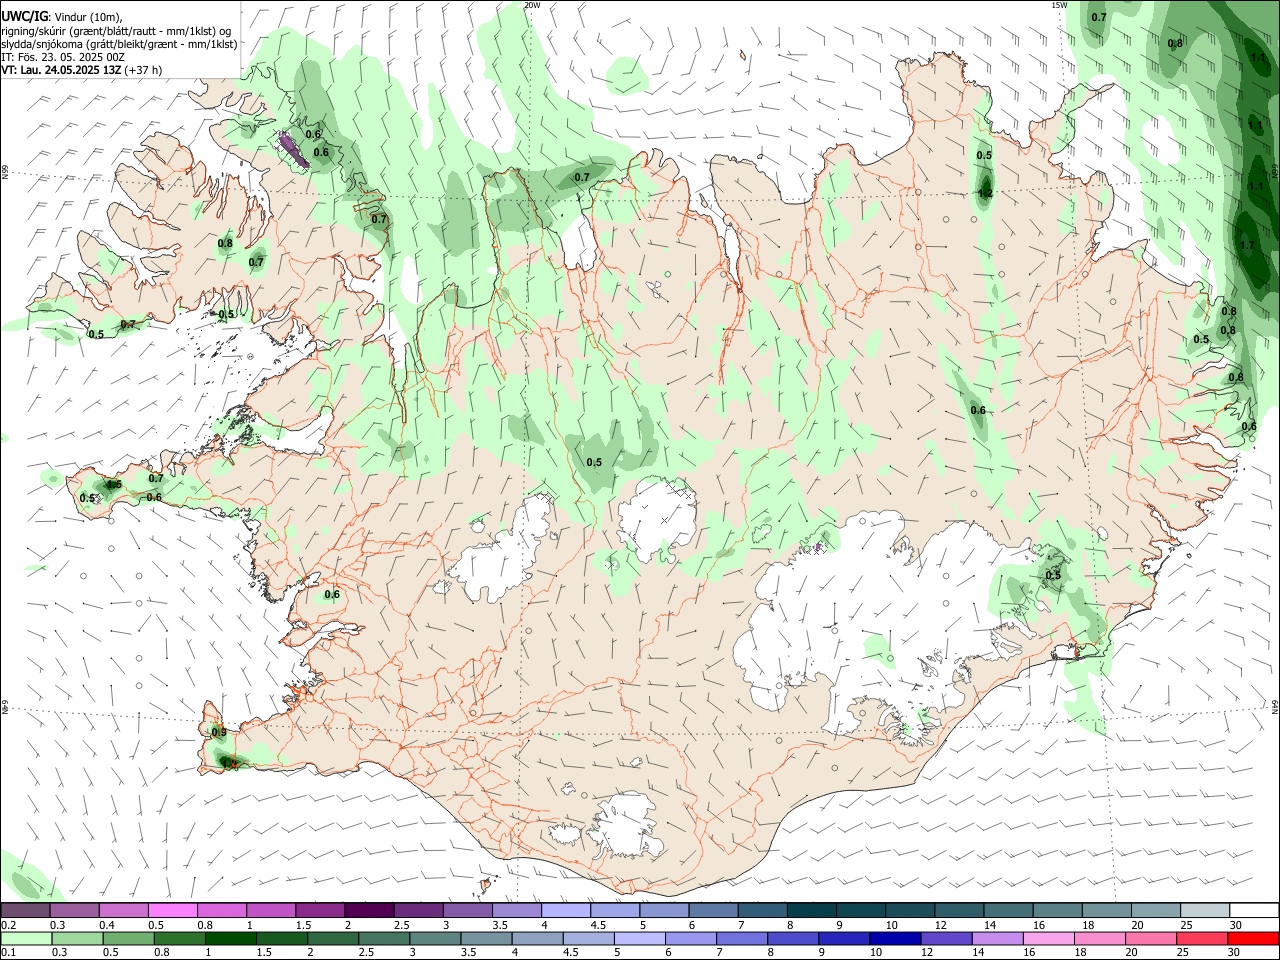Viewport: 1280px width, 960px height.
Task: Click the rigning/skúrir legend description line
Action: (x=115, y=31)
